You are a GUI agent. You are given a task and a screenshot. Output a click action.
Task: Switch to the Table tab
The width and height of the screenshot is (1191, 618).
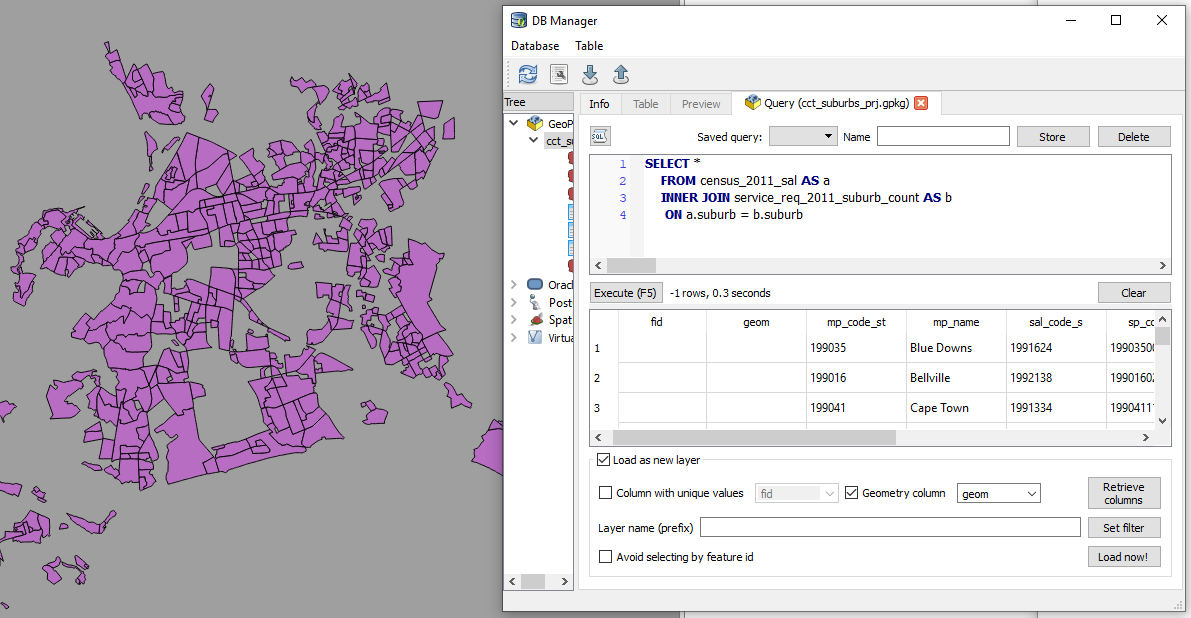(646, 104)
